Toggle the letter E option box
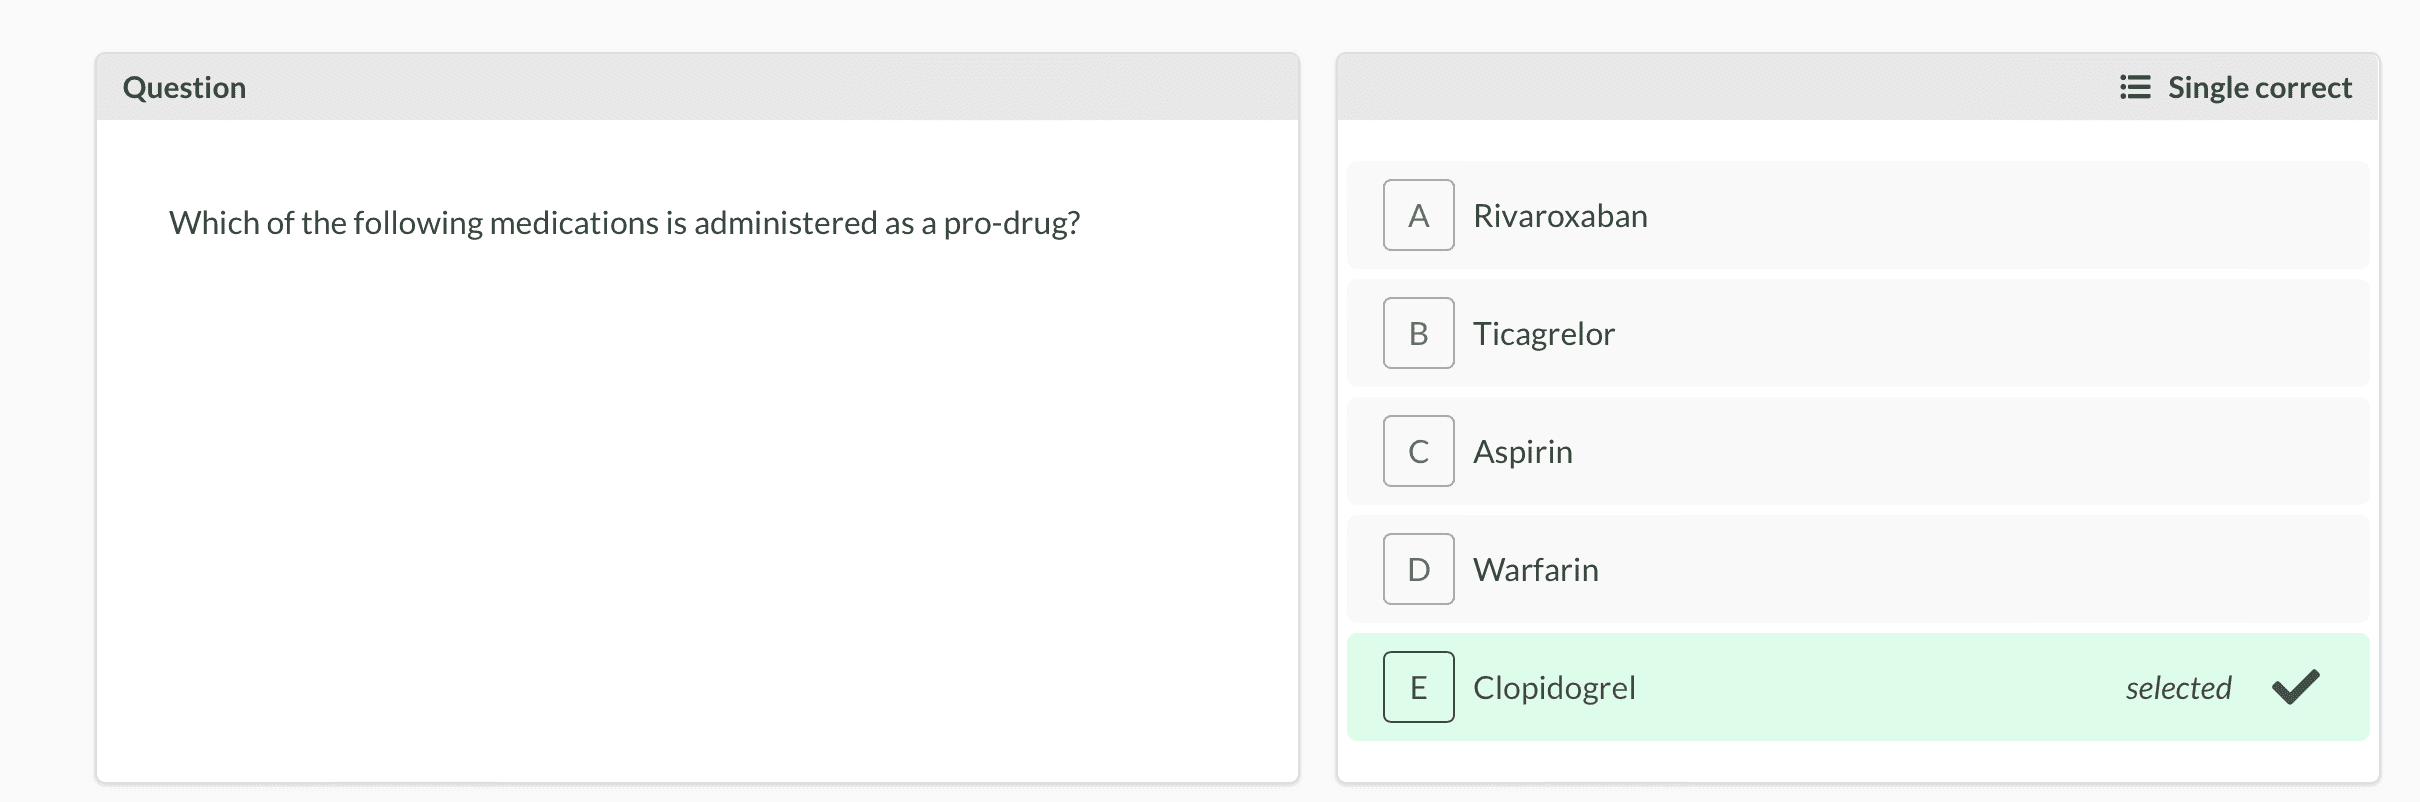Image resolution: width=2420 pixels, height=802 pixels. click(x=1418, y=687)
